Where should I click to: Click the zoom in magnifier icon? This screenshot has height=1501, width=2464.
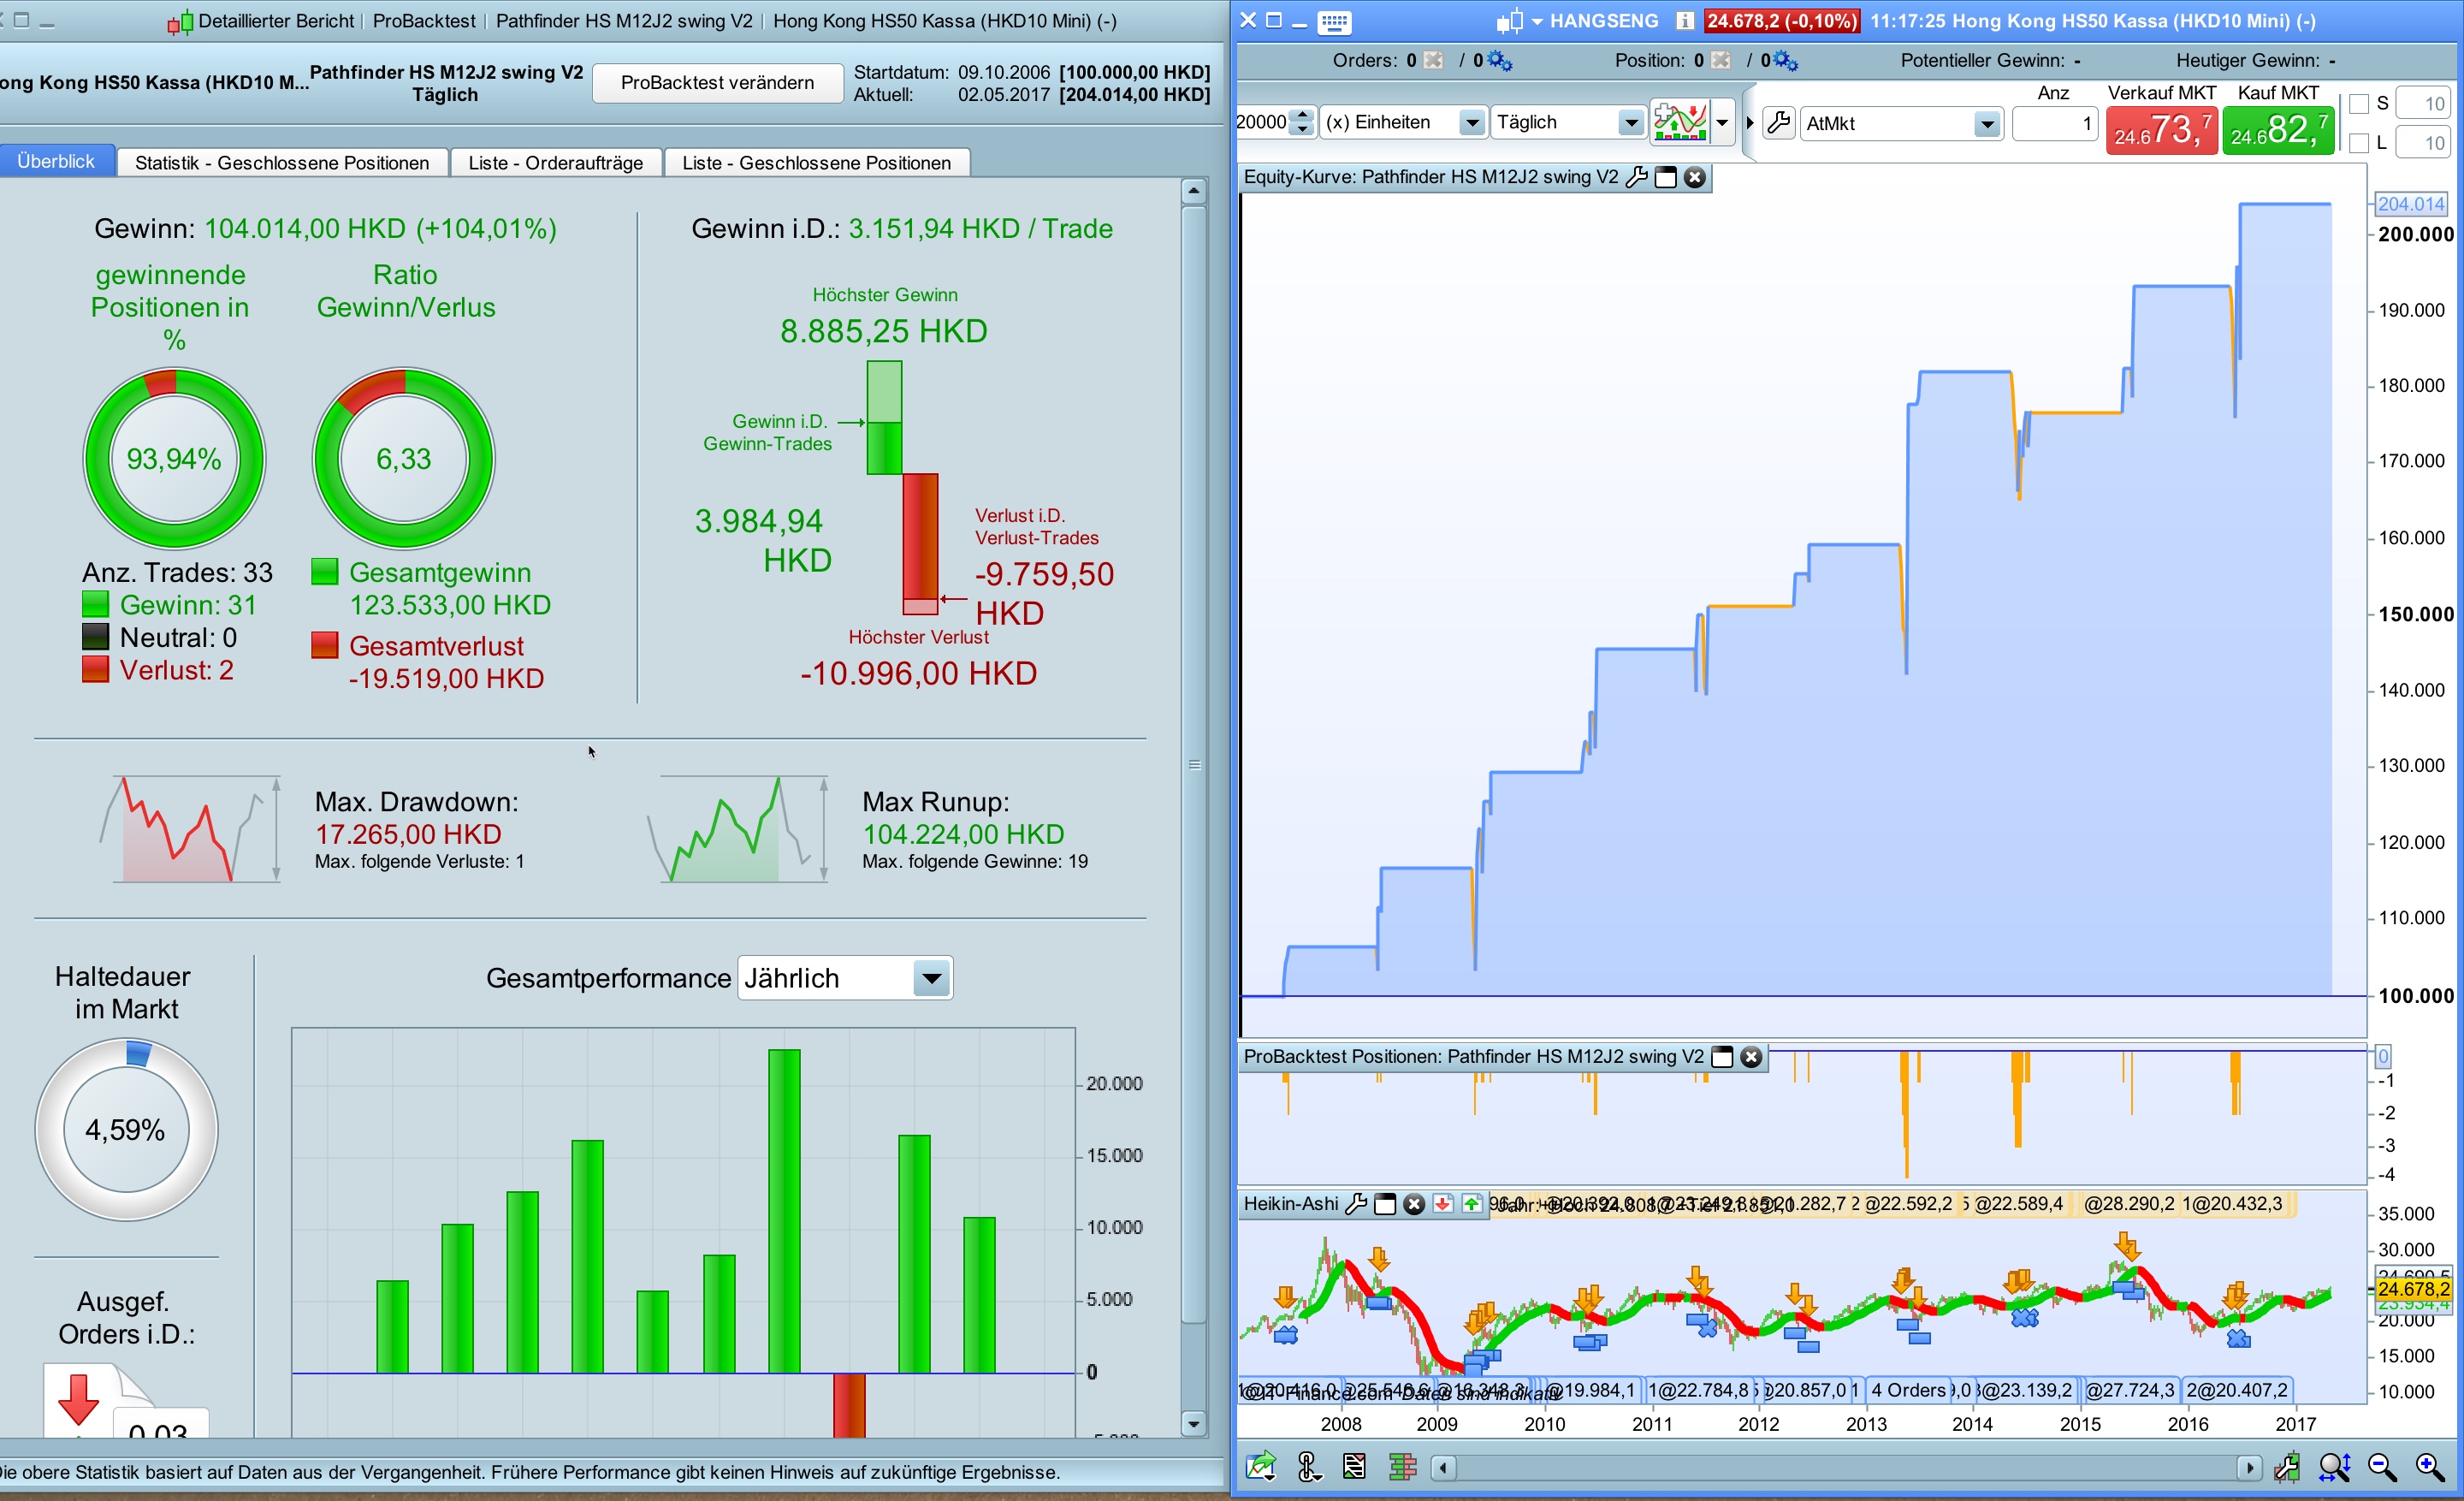click(2430, 1467)
